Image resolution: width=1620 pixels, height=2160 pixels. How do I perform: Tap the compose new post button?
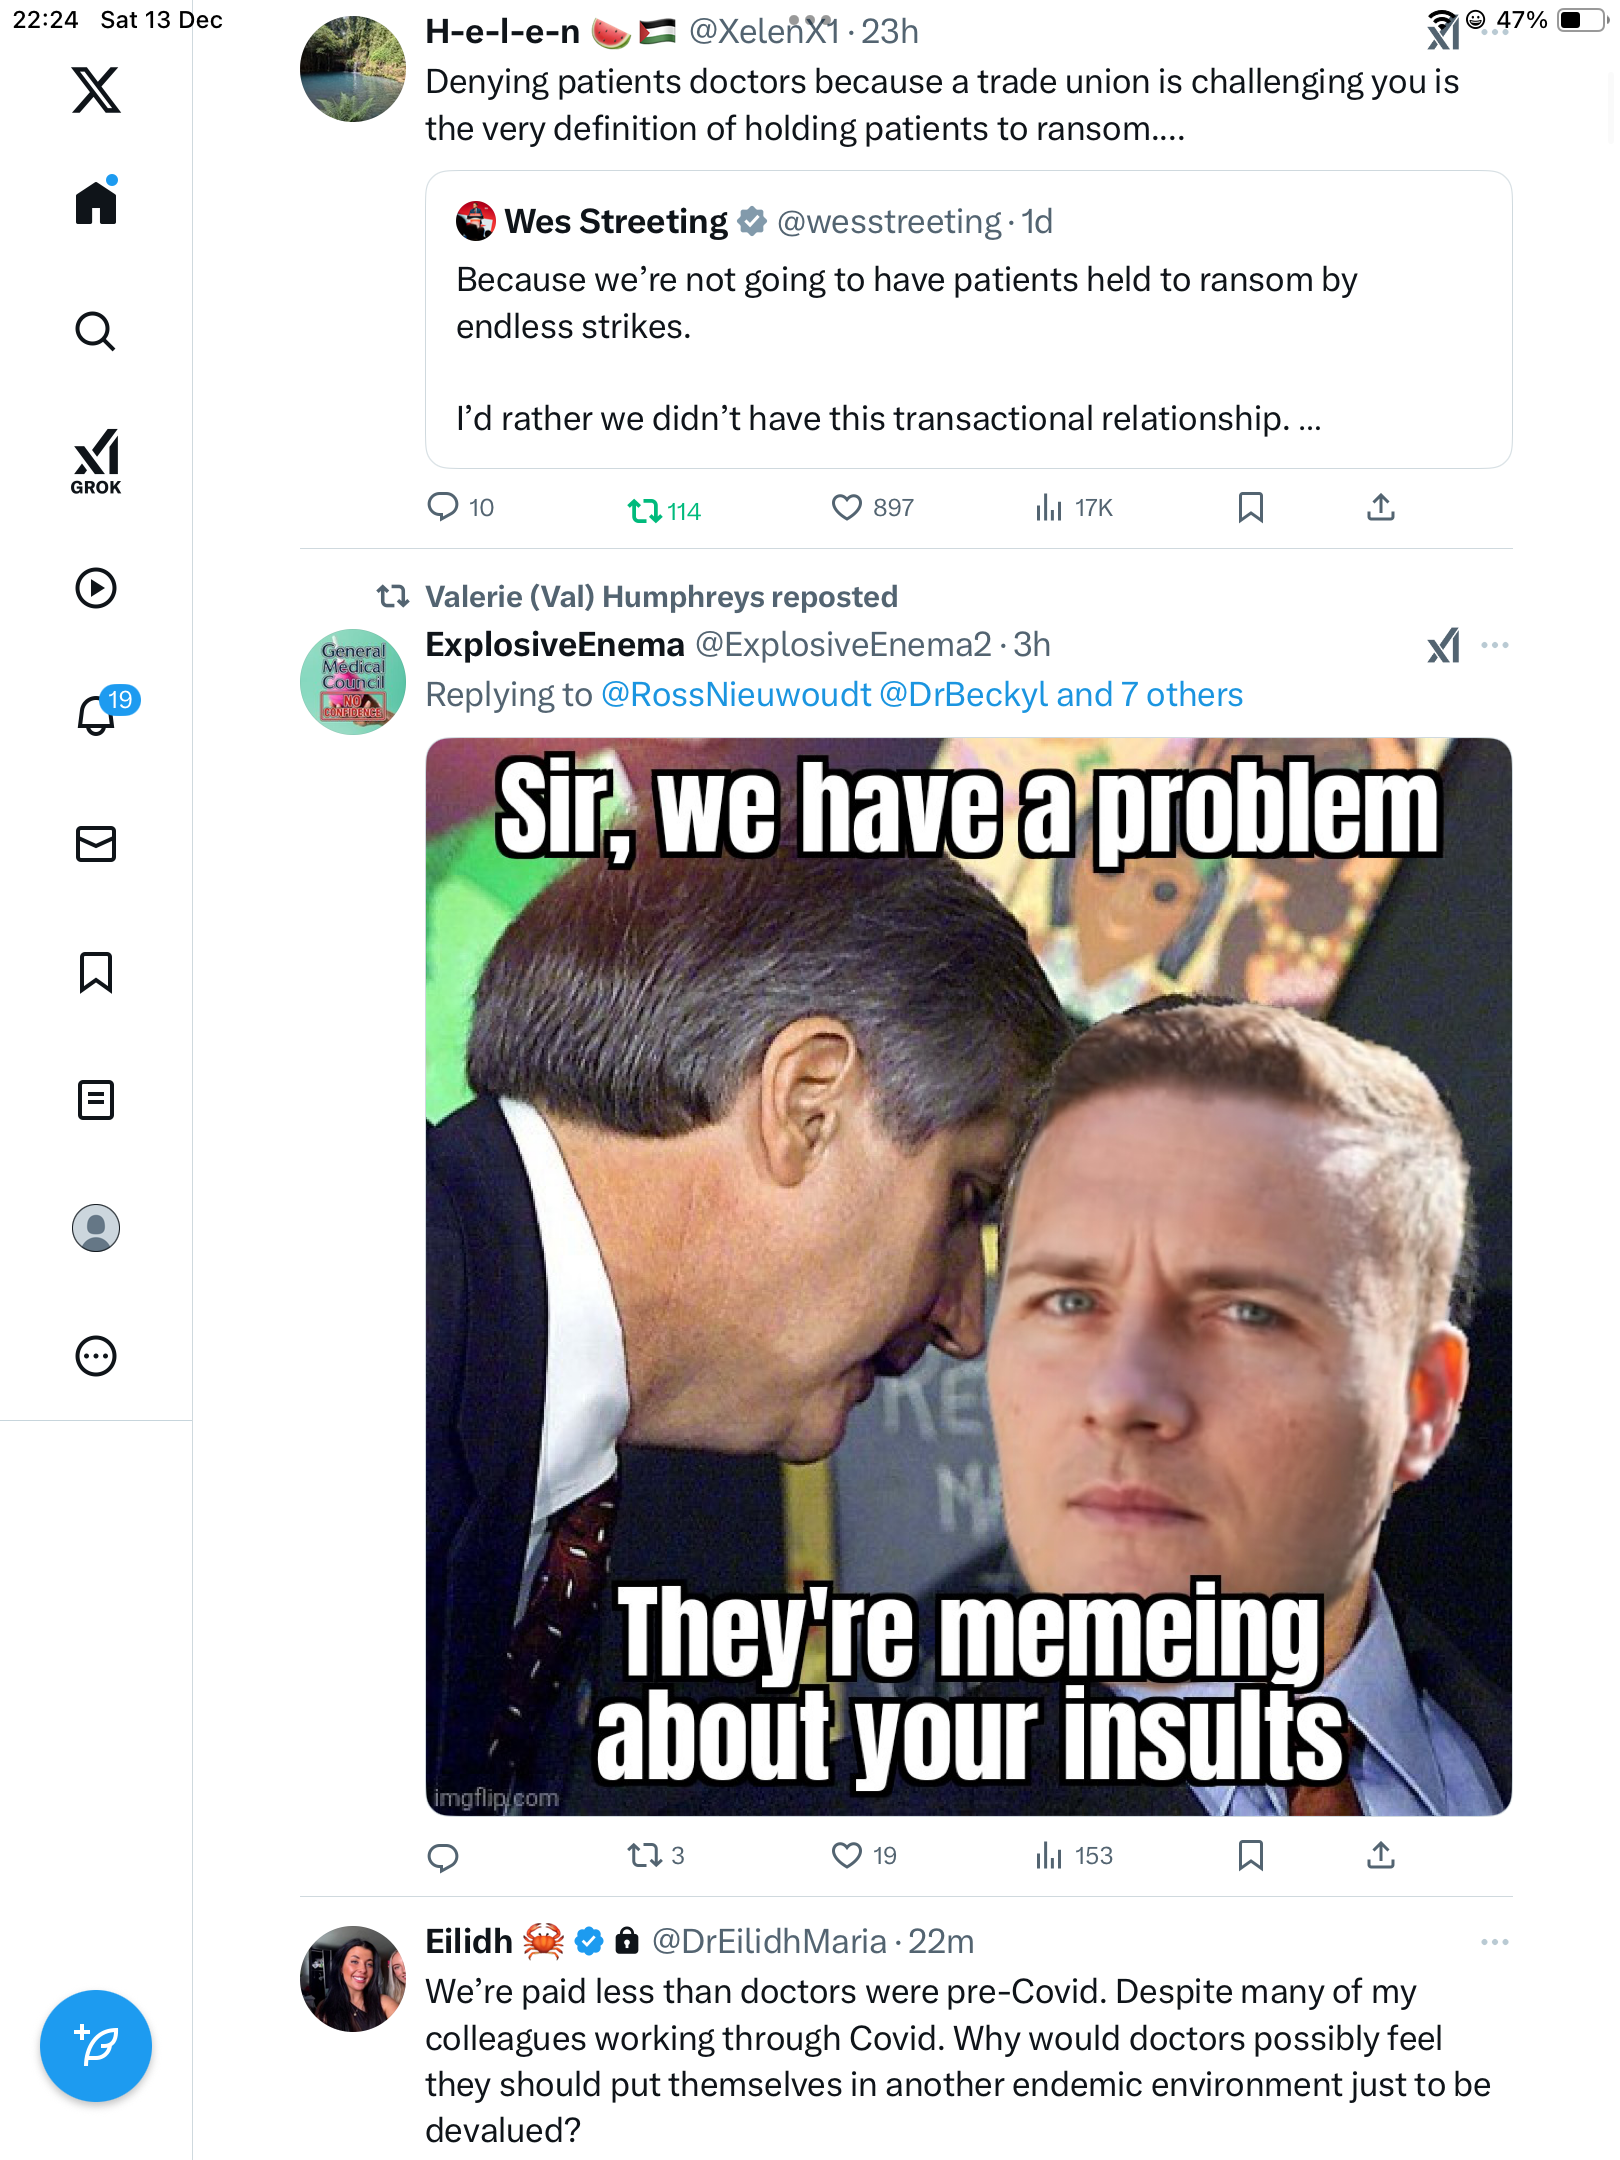(x=96, y=2046)
